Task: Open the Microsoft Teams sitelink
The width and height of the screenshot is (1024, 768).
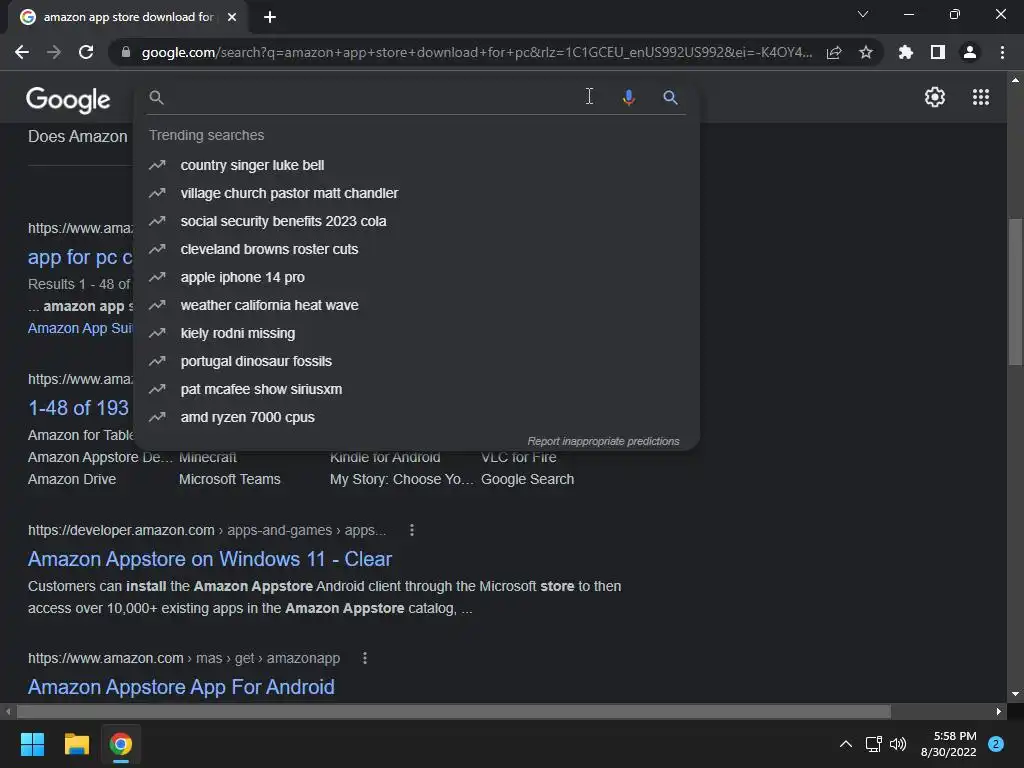Action: (x=229, y=479)
